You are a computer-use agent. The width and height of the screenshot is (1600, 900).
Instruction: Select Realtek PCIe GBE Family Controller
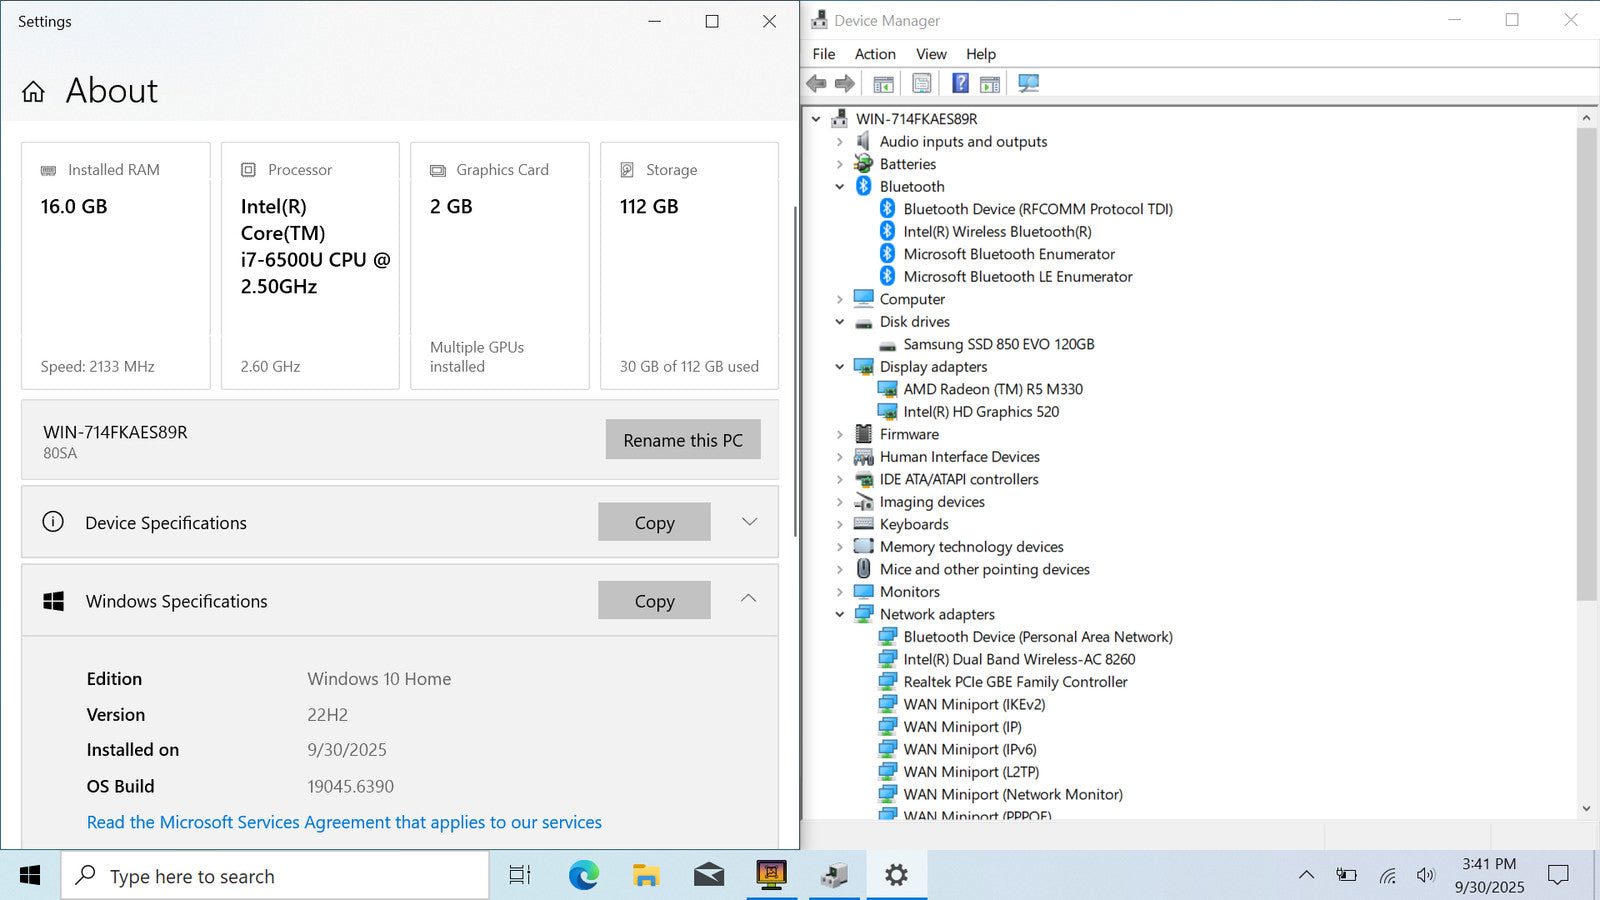(x=1015, y=682)
